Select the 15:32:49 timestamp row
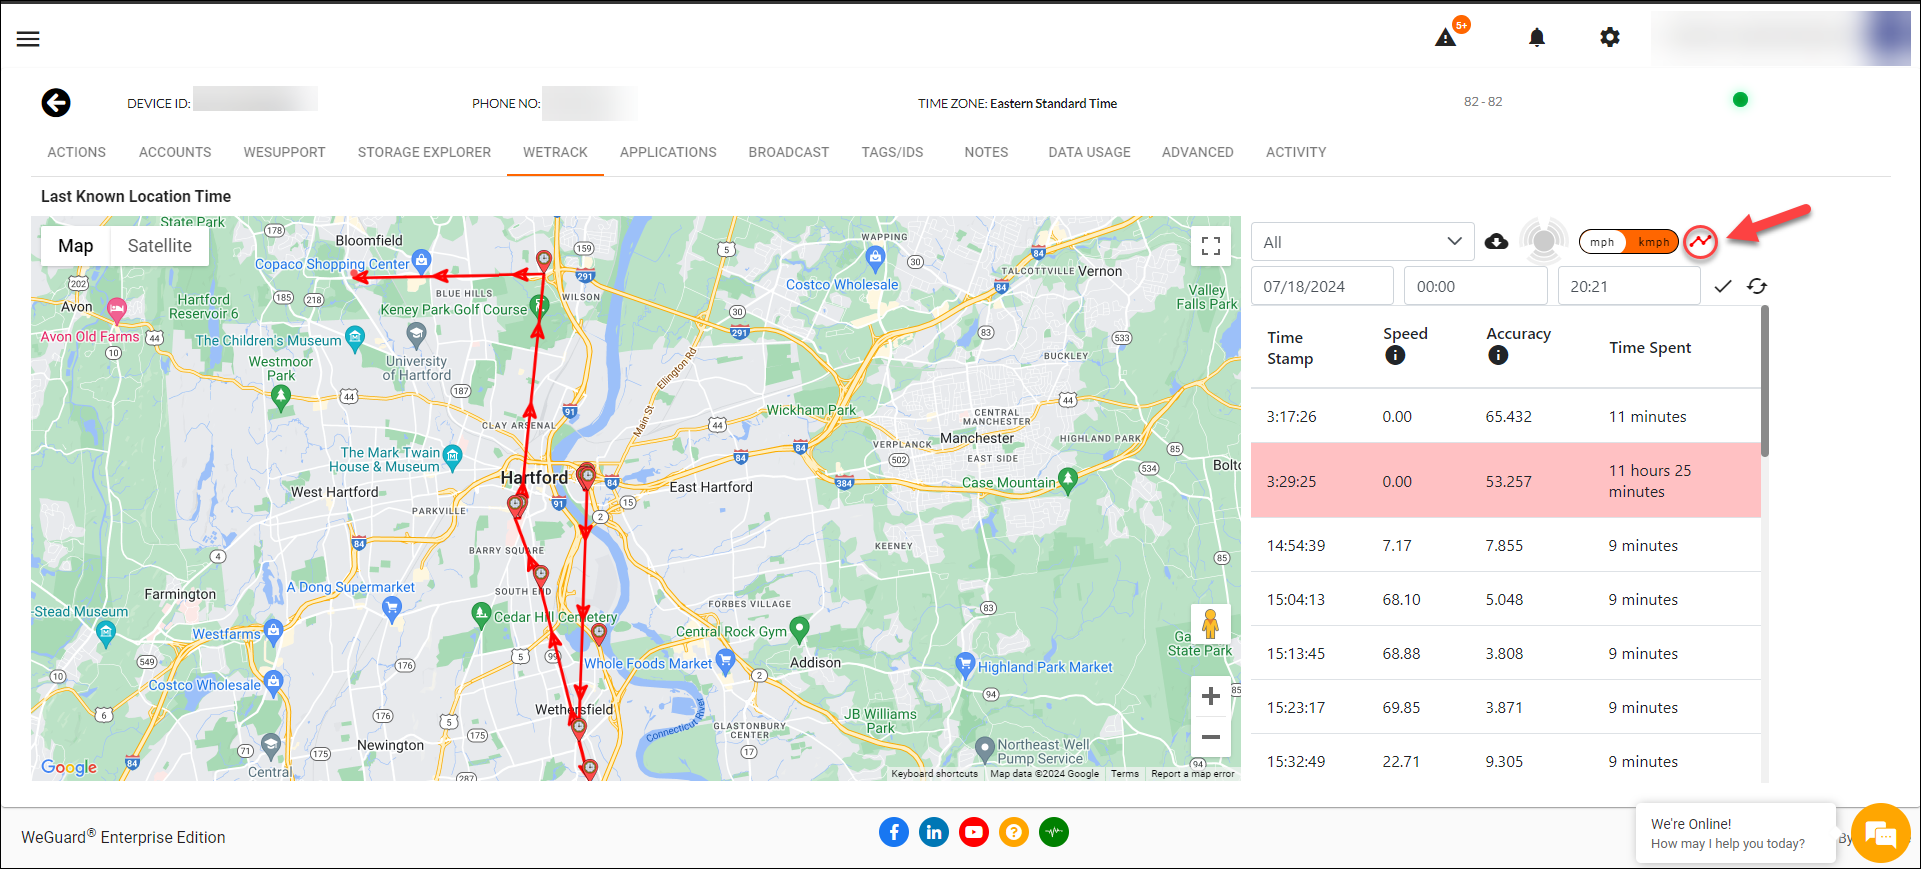Viewport: 1921px width, 869px height. 1505,761
